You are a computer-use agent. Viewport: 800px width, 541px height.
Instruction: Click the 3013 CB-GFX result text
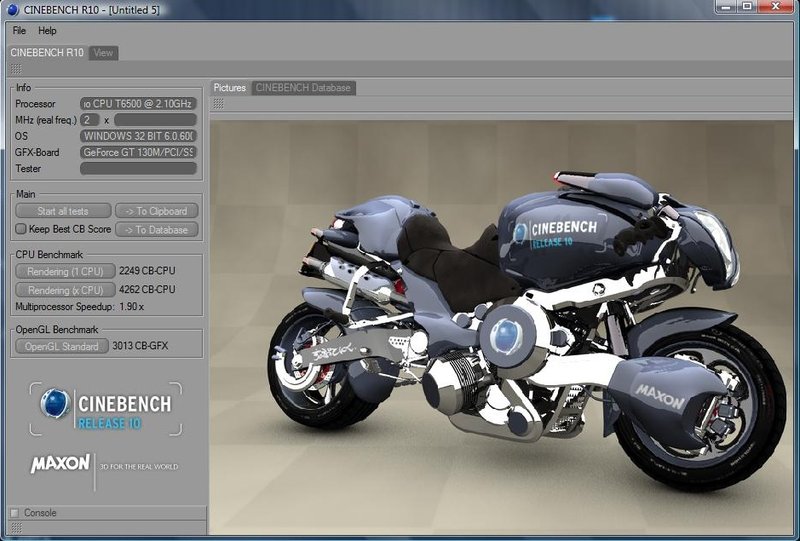click(140, 346)
